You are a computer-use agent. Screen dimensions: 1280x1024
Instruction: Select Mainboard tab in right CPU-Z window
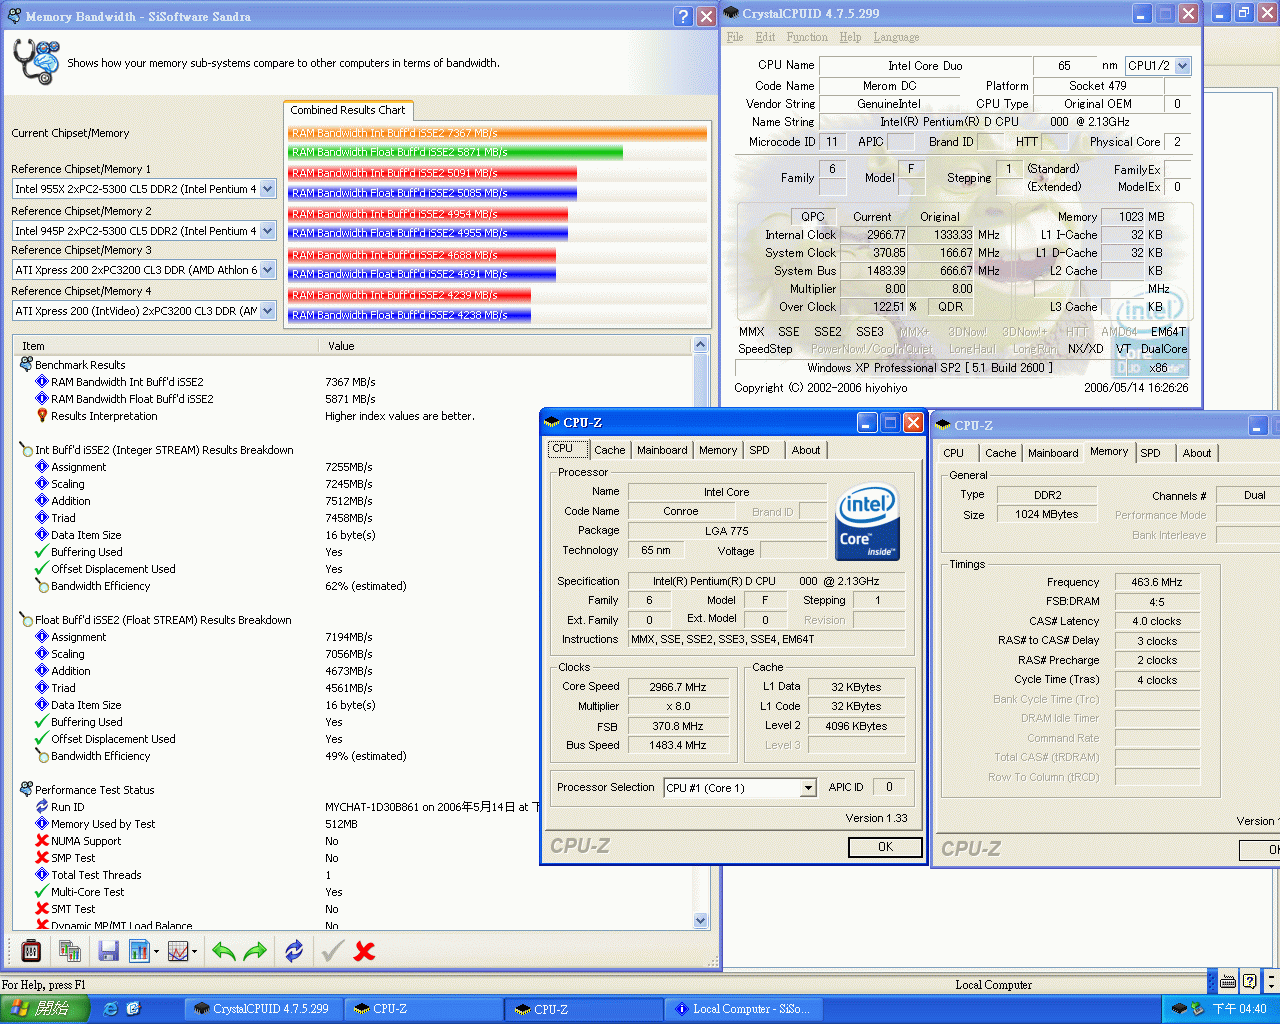[x=1053, y=453]
